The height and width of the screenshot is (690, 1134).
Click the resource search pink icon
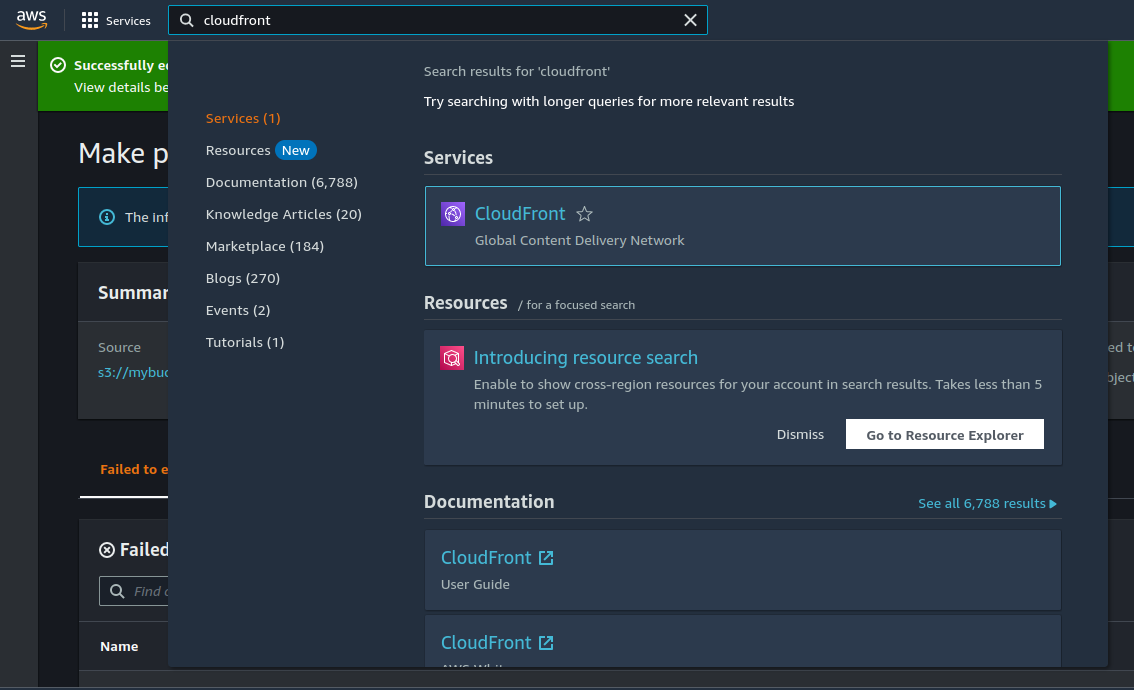452,358
